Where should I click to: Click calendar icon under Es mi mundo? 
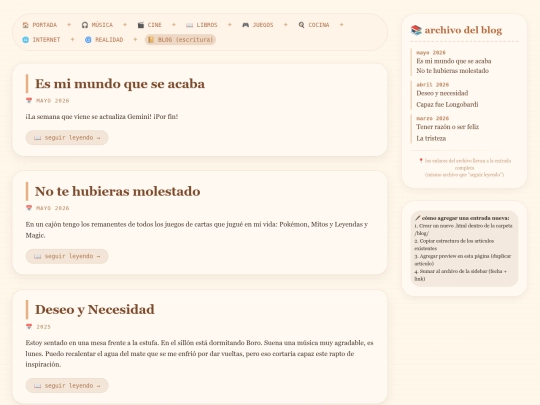tap(29, 101)
